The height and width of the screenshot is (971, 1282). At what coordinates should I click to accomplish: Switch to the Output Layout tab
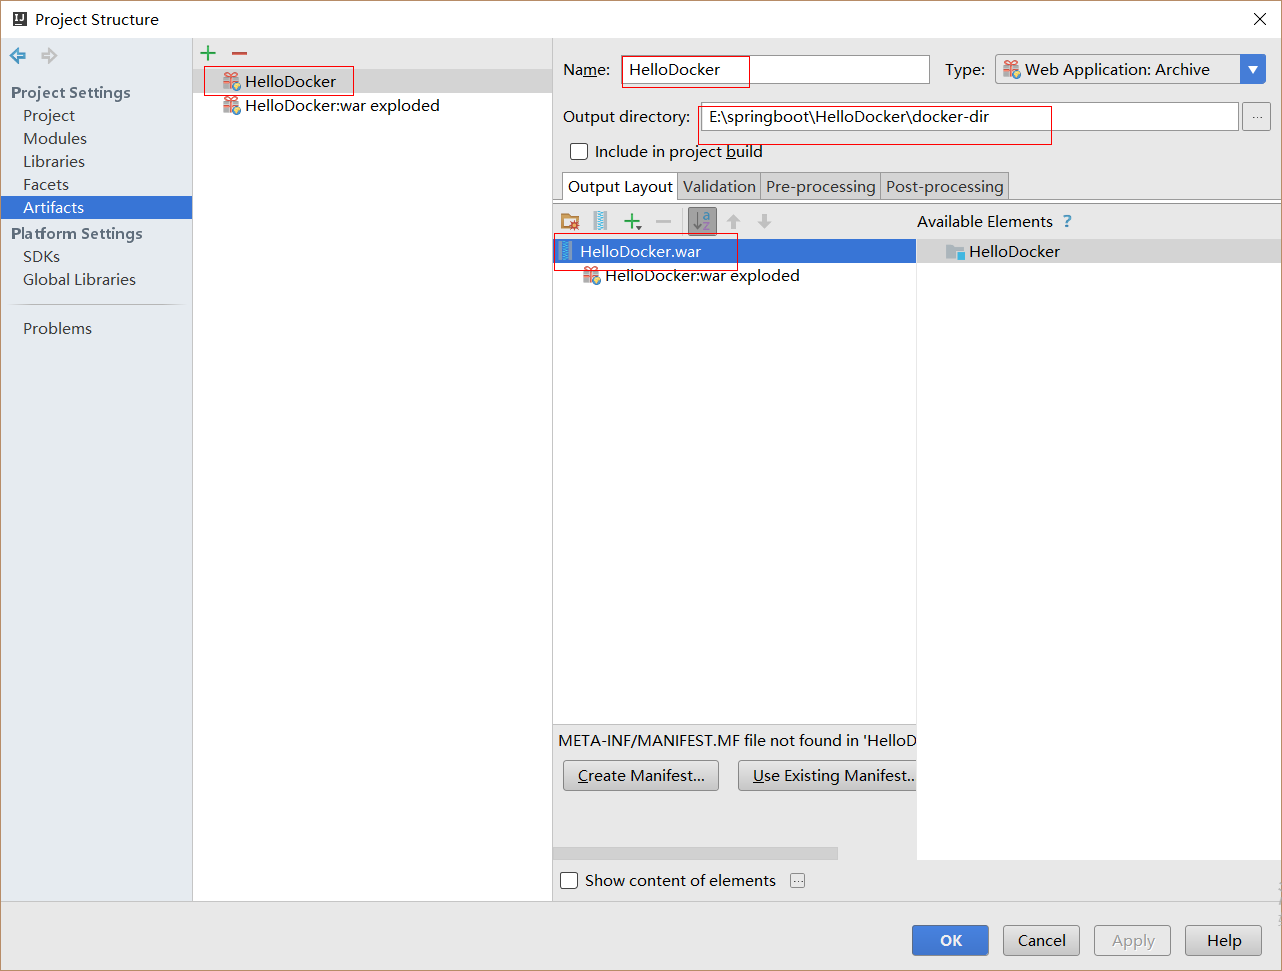pyautogui.click(x=620, y=186)
